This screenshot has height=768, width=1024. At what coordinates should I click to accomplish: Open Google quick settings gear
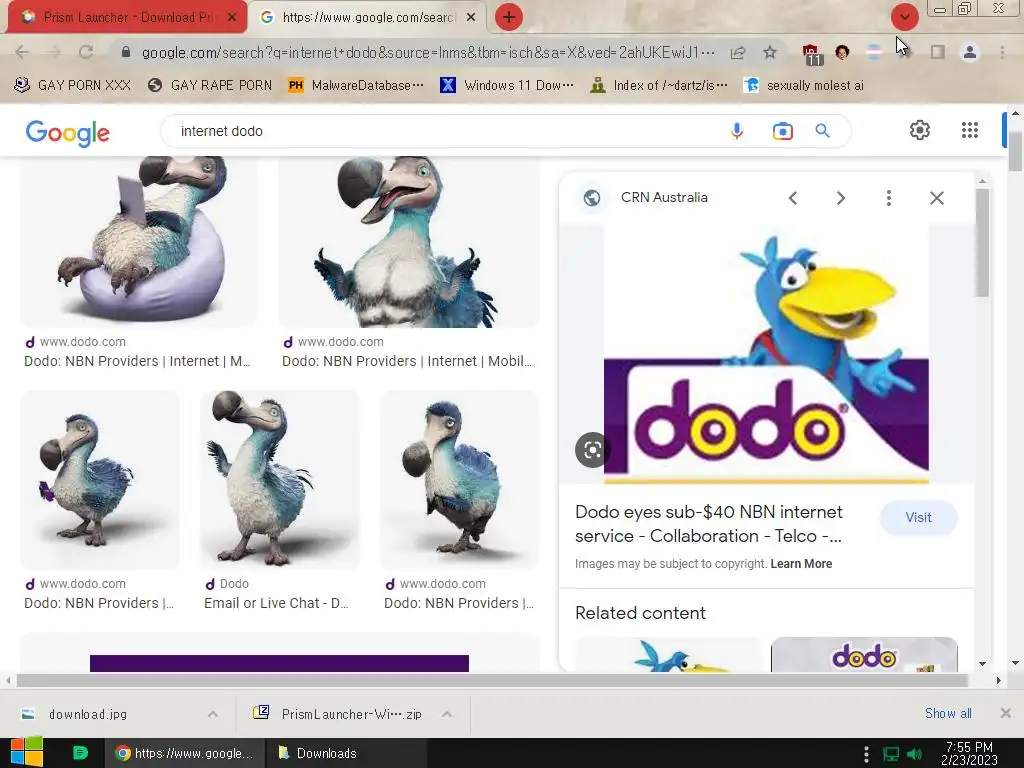point(920,130)
